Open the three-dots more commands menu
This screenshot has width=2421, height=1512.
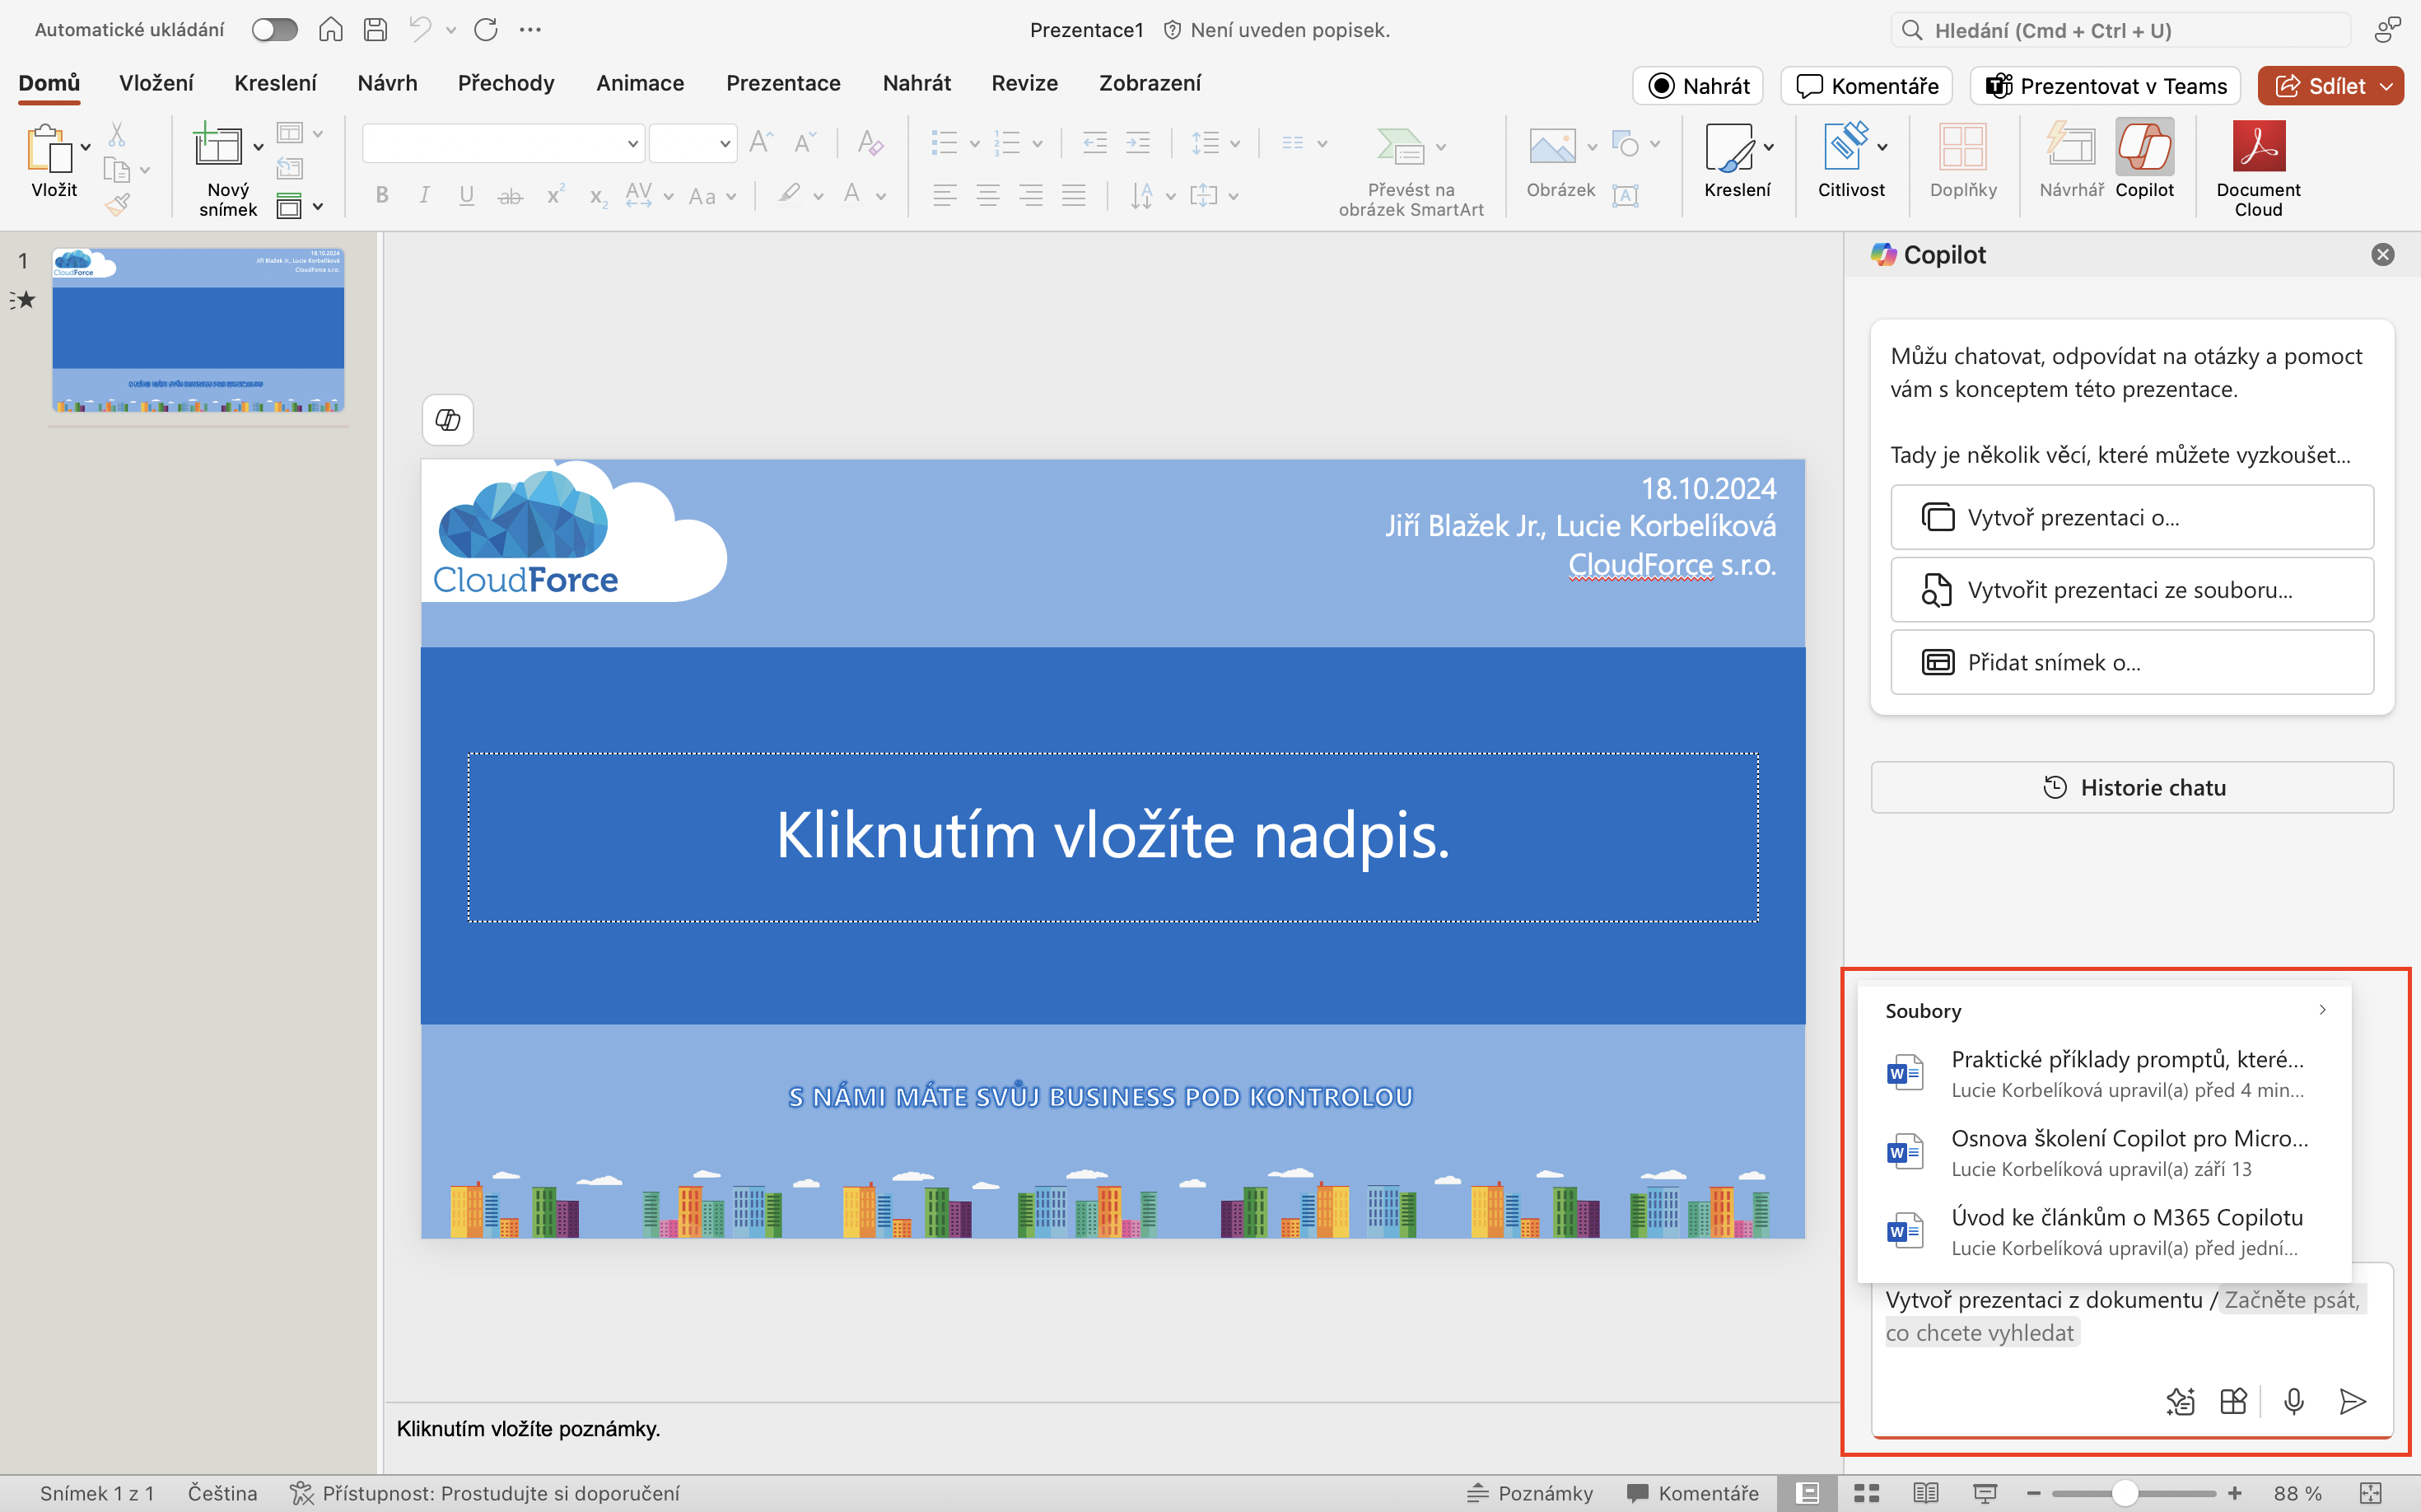531,30
